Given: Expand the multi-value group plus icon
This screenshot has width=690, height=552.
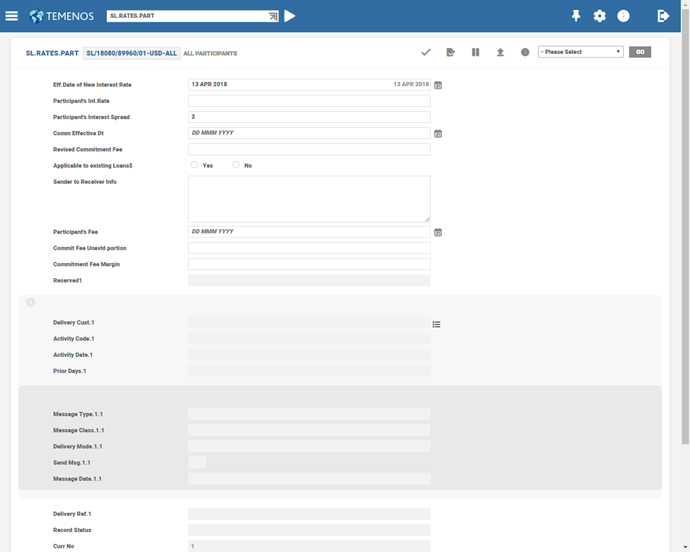Looking at the screenshot, I should pos(31,302).
